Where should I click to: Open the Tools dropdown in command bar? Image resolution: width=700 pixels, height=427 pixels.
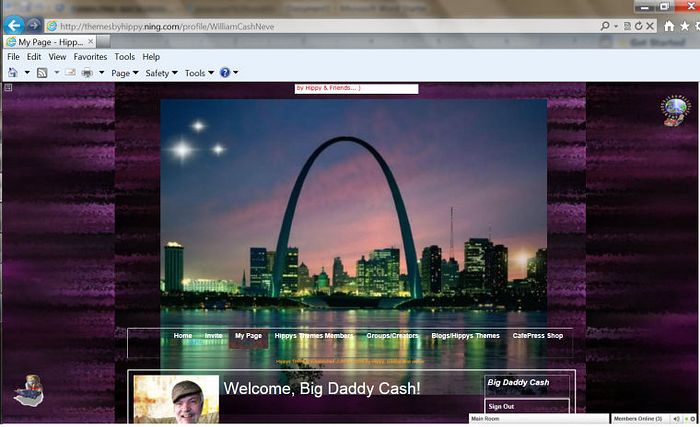198,73
